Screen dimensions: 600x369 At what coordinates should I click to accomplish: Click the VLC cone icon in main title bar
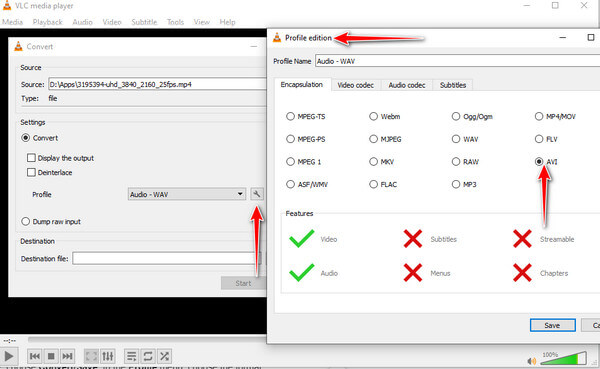tap(7, 5)
